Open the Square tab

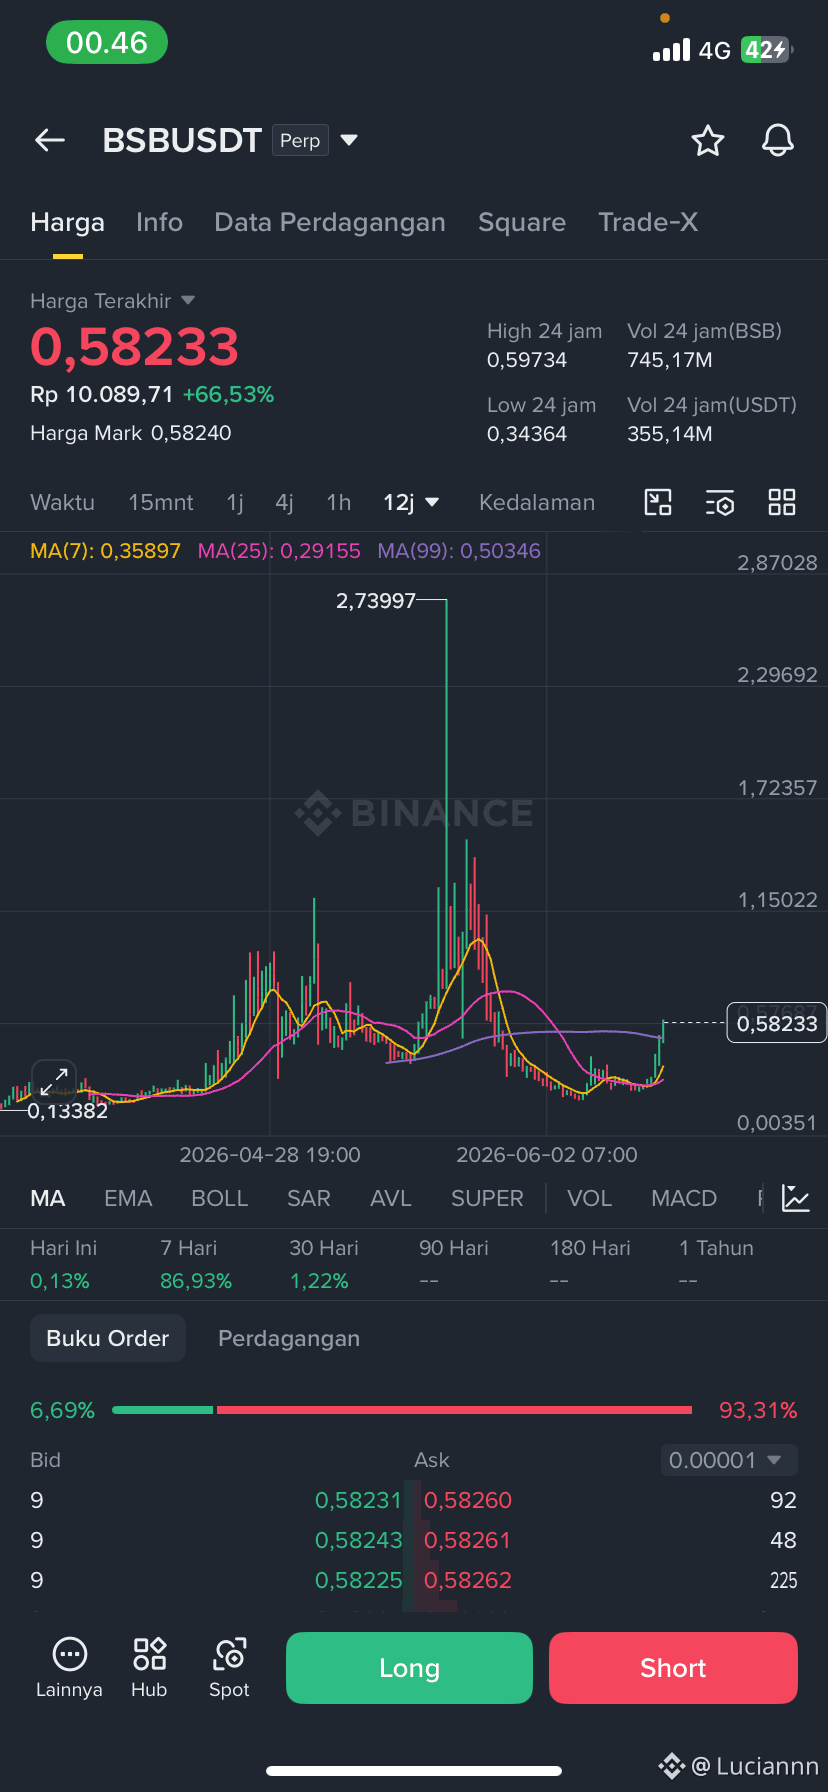522,222
